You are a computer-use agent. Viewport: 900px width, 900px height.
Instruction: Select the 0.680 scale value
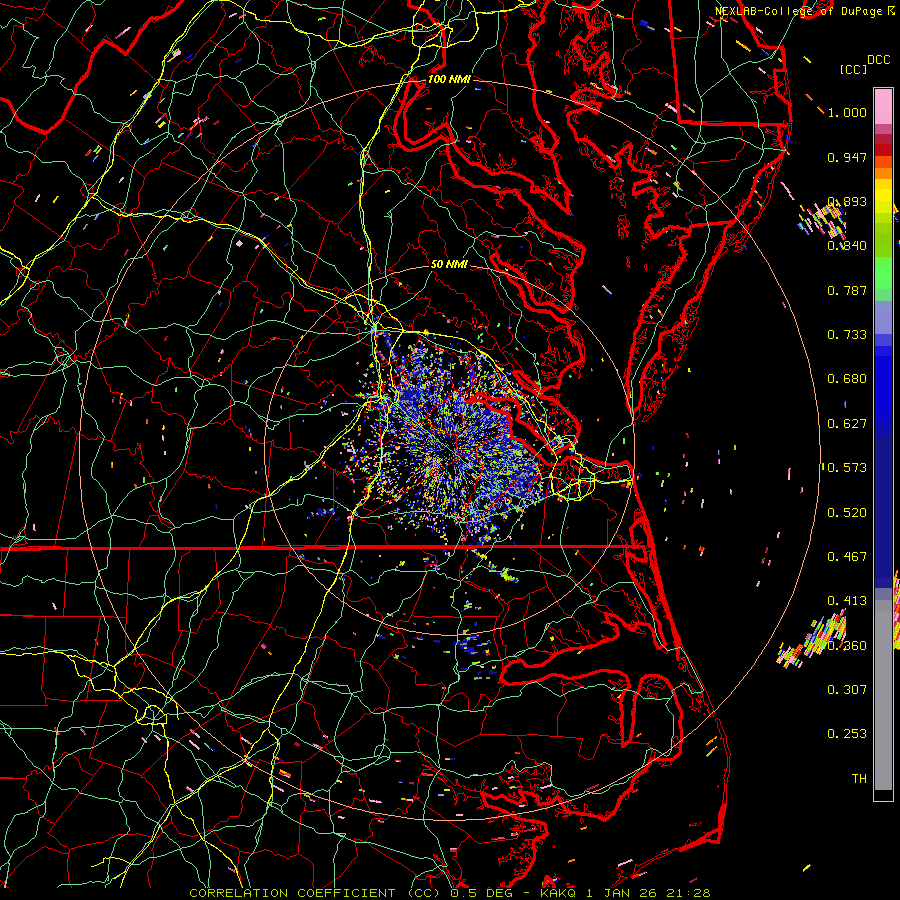(x=847, y=379)
